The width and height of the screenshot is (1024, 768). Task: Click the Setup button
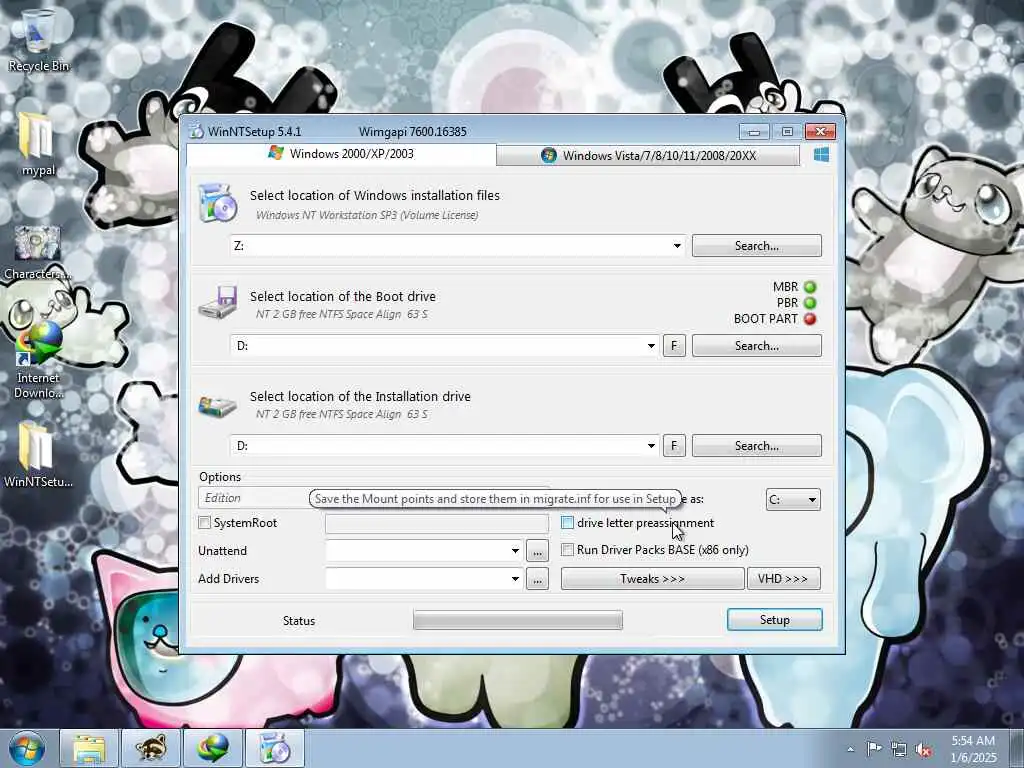tap(775, 620)
